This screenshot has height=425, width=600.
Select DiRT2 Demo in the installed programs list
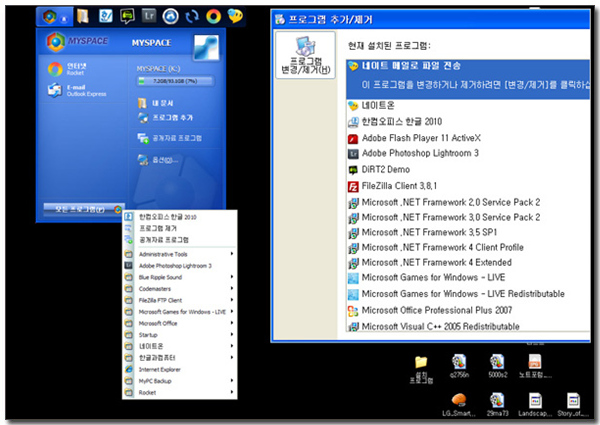tap(468, 169)
